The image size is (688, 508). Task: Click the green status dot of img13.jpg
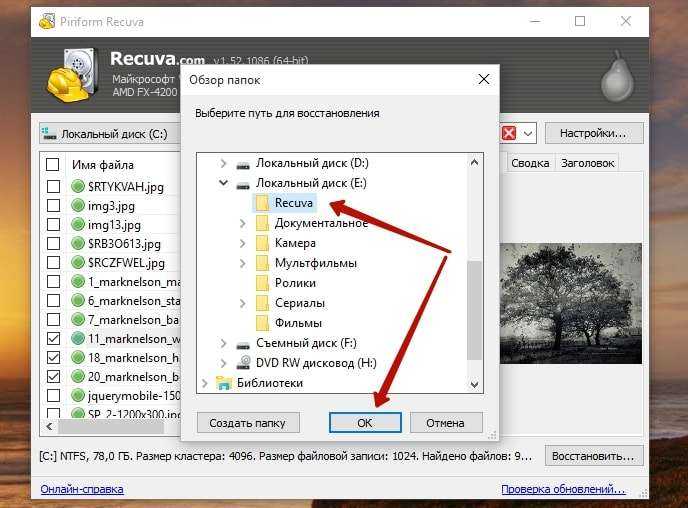(78, 224)
